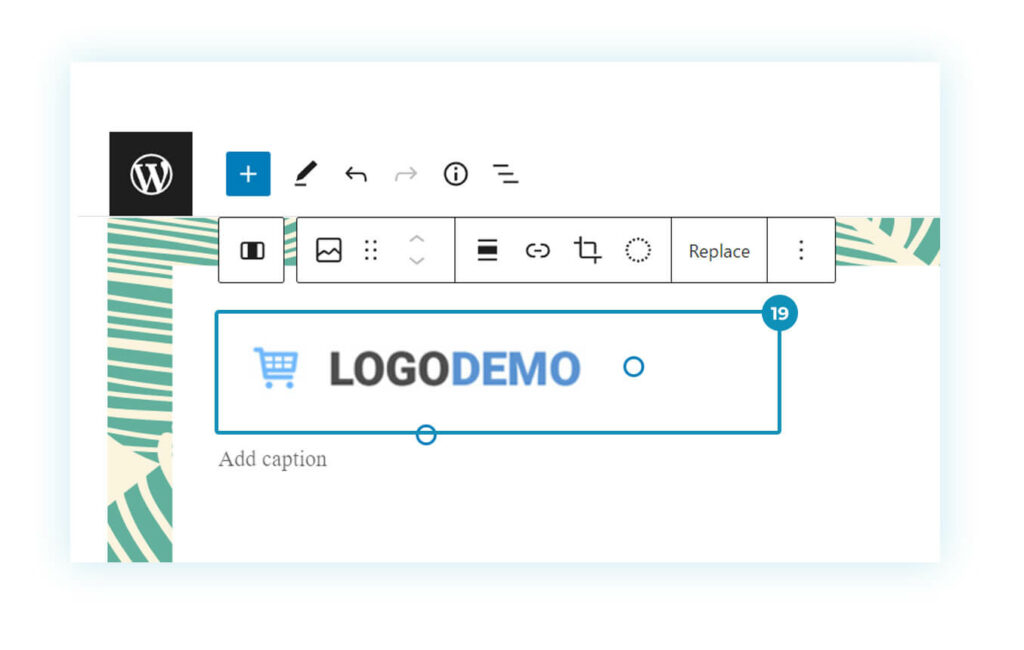Select the Tools pencil icon

point(305,174)
